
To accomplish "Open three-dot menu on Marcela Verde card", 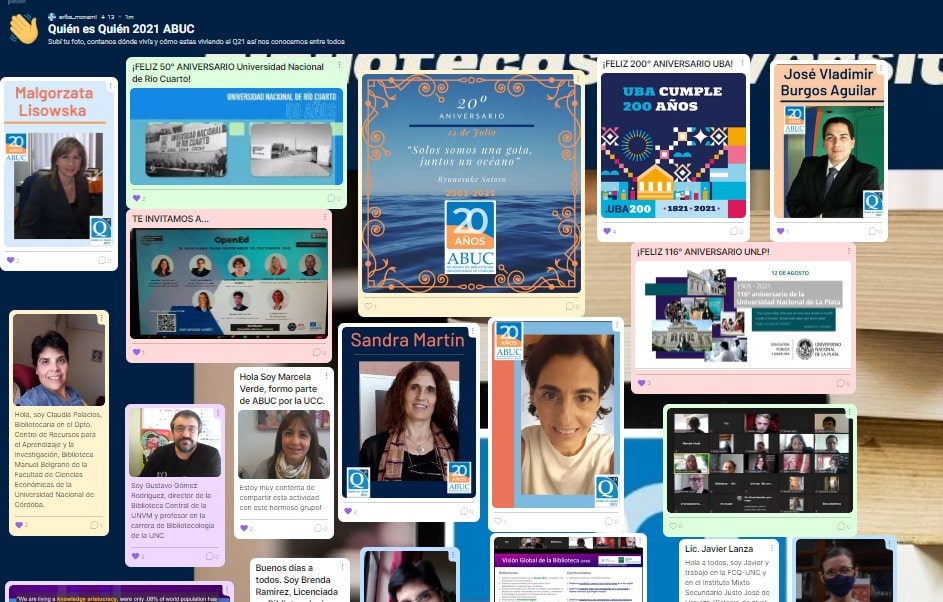I will pyautogui.click(x=327, y=376).
